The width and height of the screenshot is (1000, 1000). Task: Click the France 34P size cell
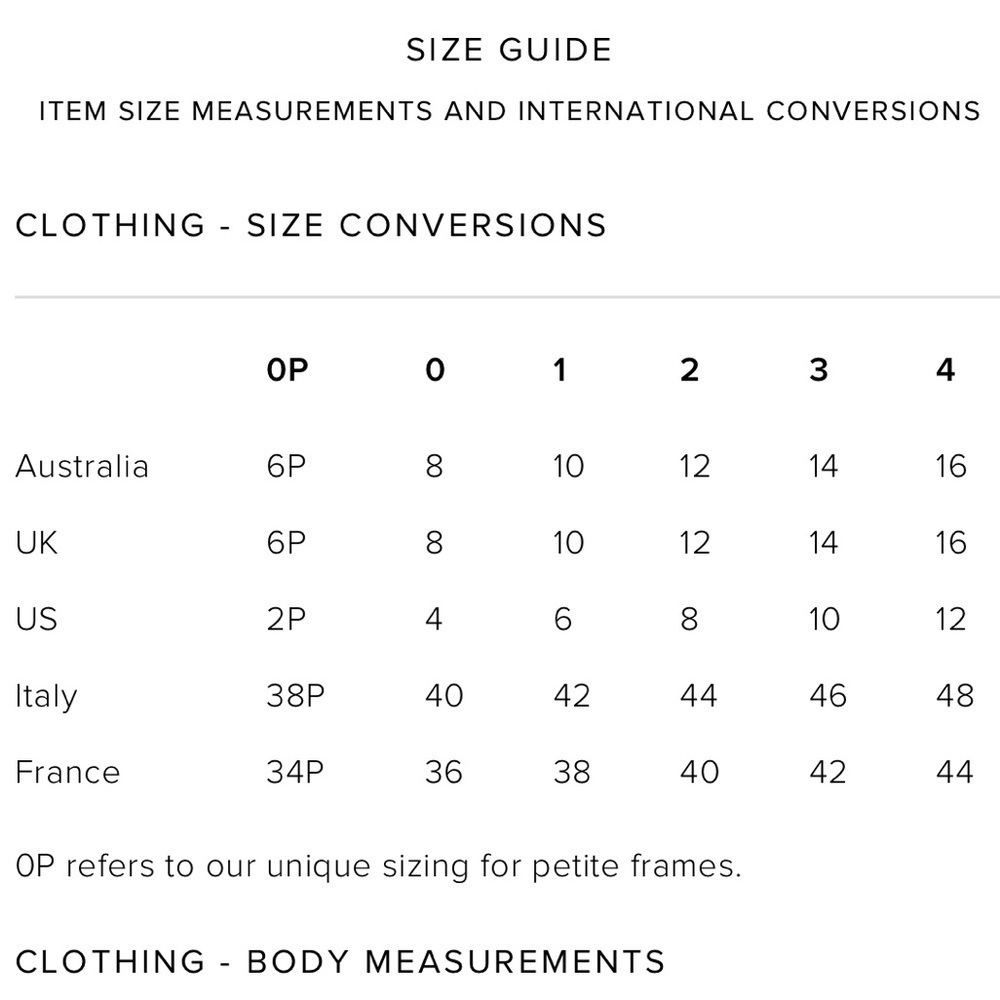[x=295, y=772]
